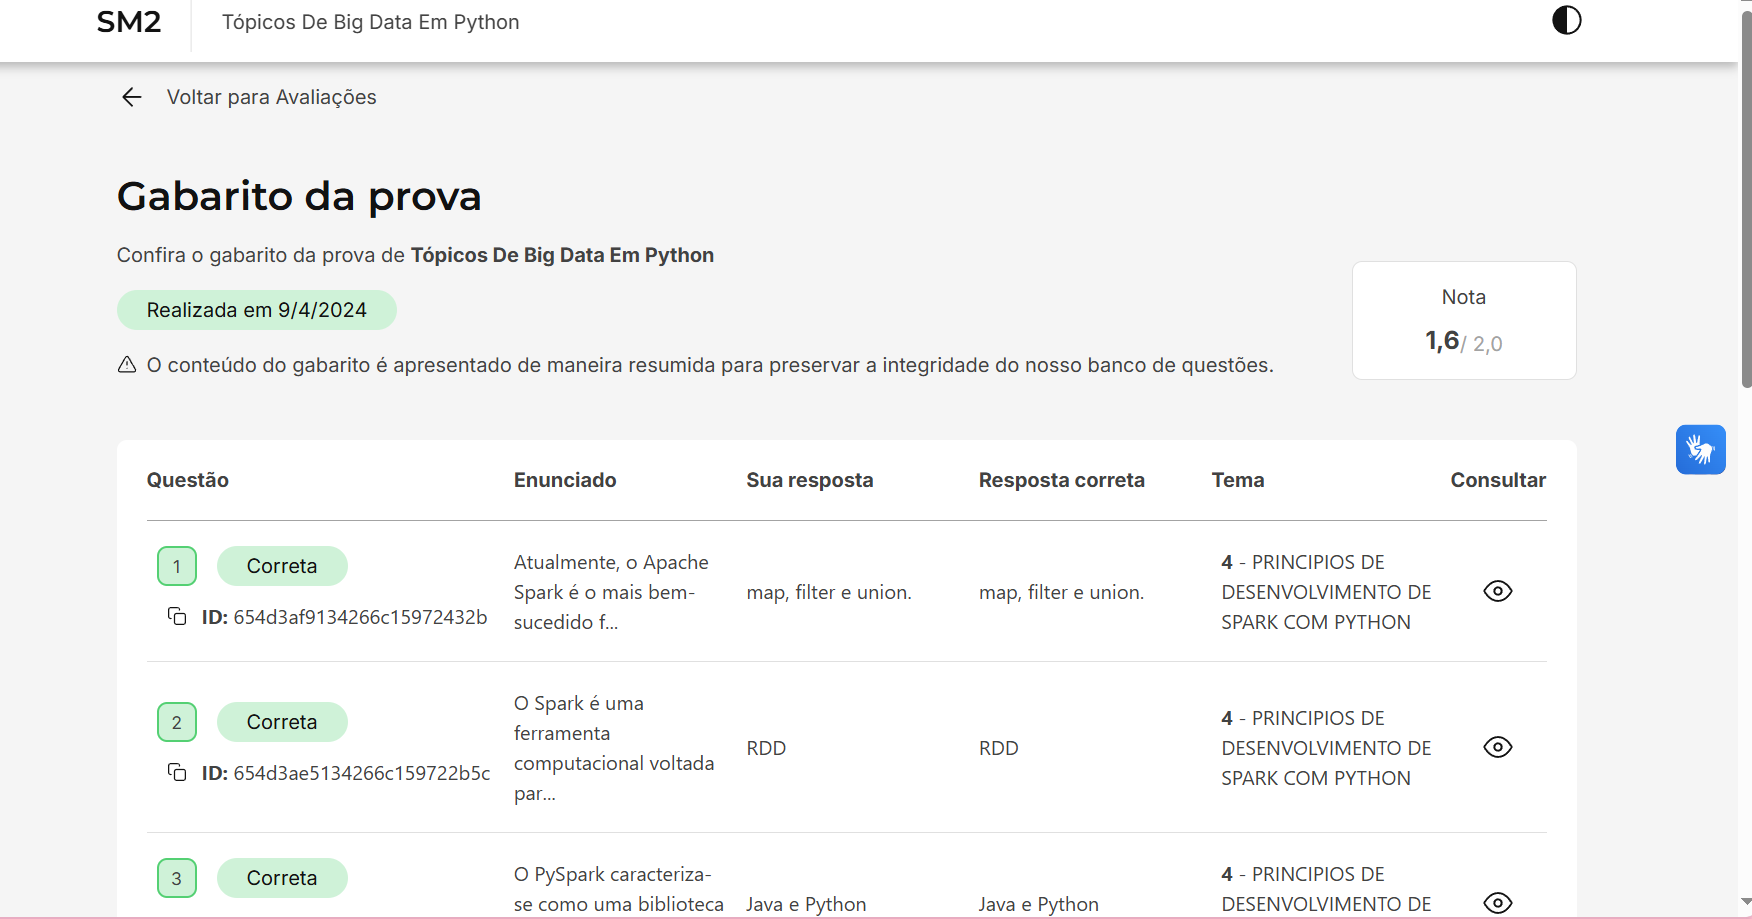Click question 3 statement about PySpark

(x=619, y=889)
